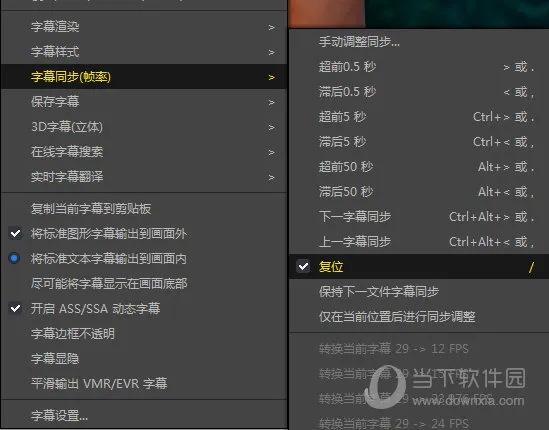Open the 在线字幕搜索 submenu
The image size is (549, 430).
144,152
